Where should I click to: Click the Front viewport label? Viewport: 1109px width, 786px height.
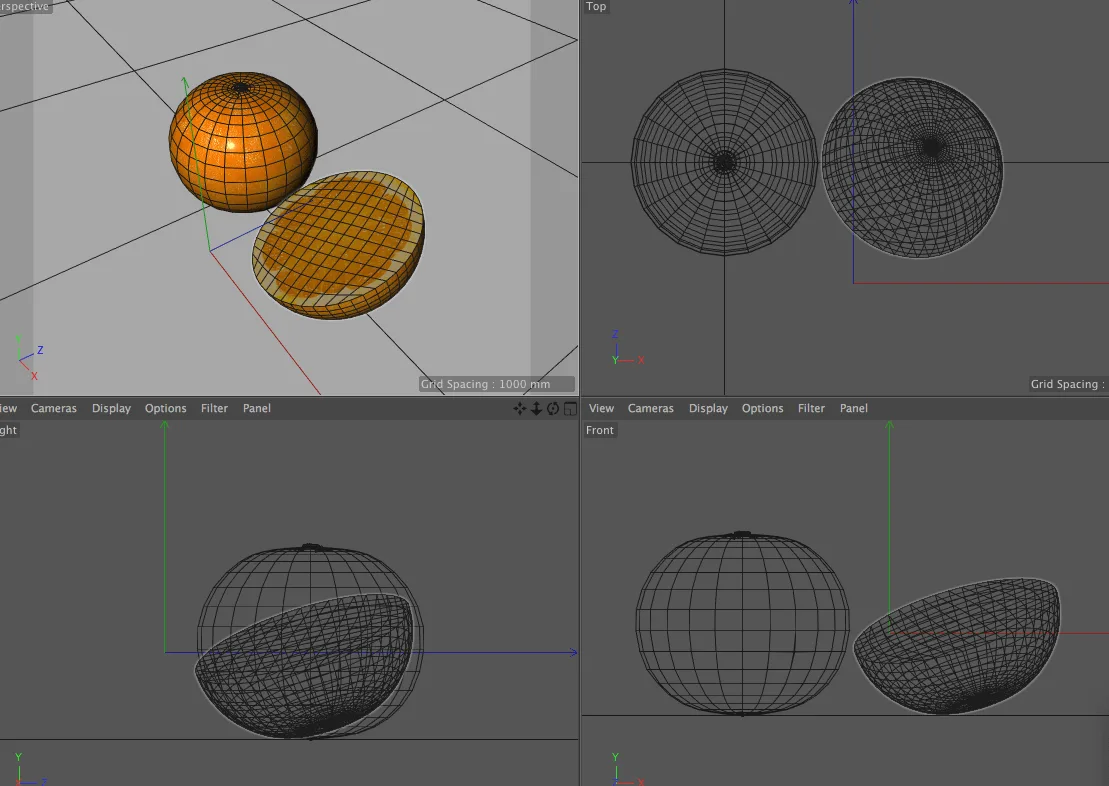coord(599,430)
